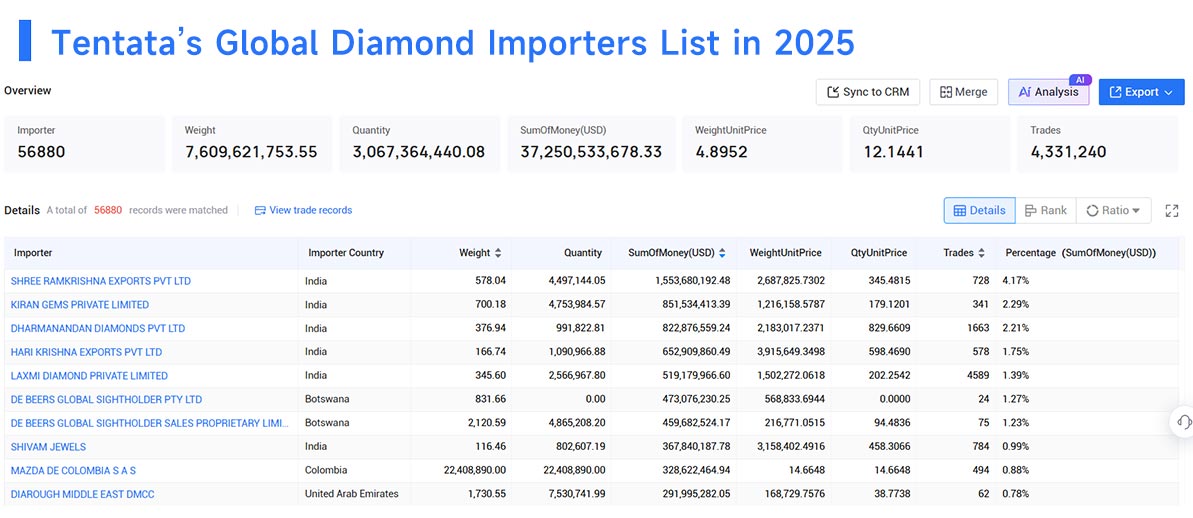Click the 829.6609 QtyUnitPrice cell
Viewport: 1193px width, 518px height.
pos(889,329)
